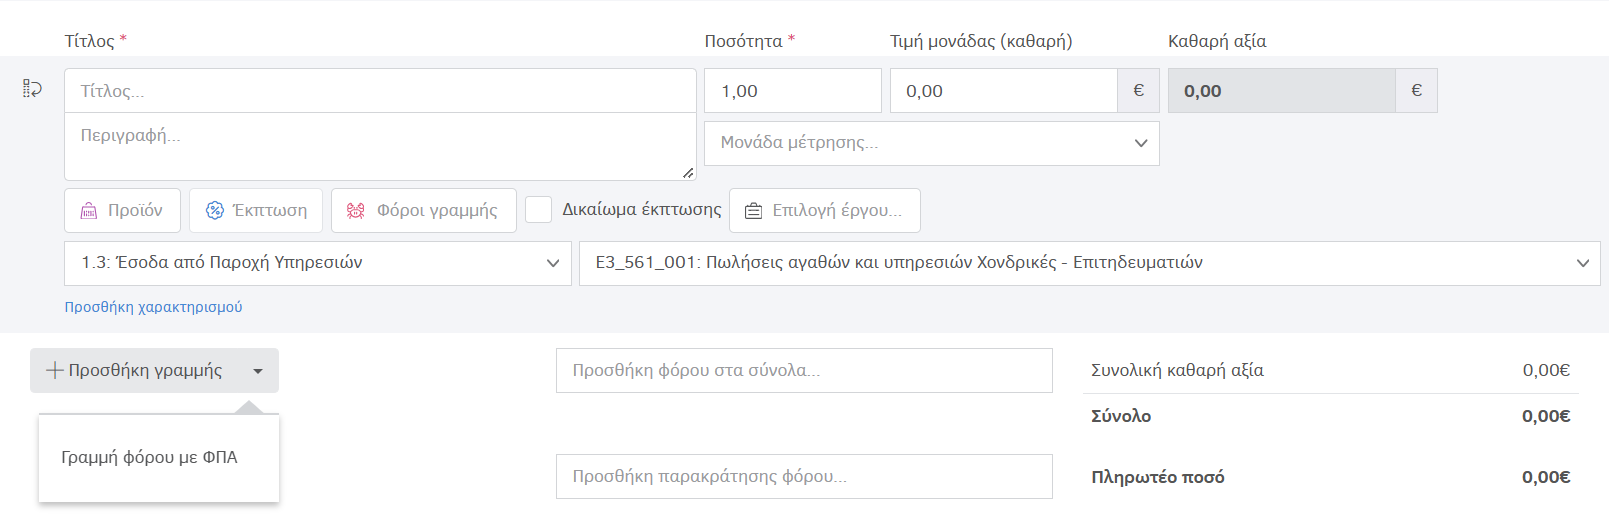Screen dimensions: 1609x529
Task: Click the Φόροι γραμμής button
Action: [x=424, y=211]
